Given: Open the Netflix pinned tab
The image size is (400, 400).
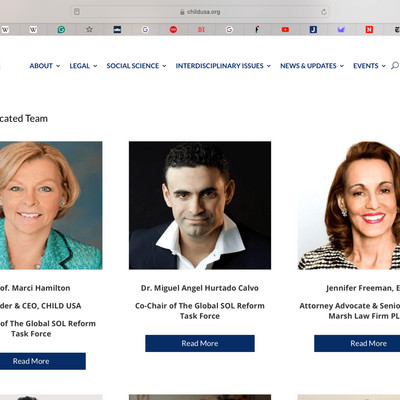Looking at the screenshot, I should tap(369, 30).
